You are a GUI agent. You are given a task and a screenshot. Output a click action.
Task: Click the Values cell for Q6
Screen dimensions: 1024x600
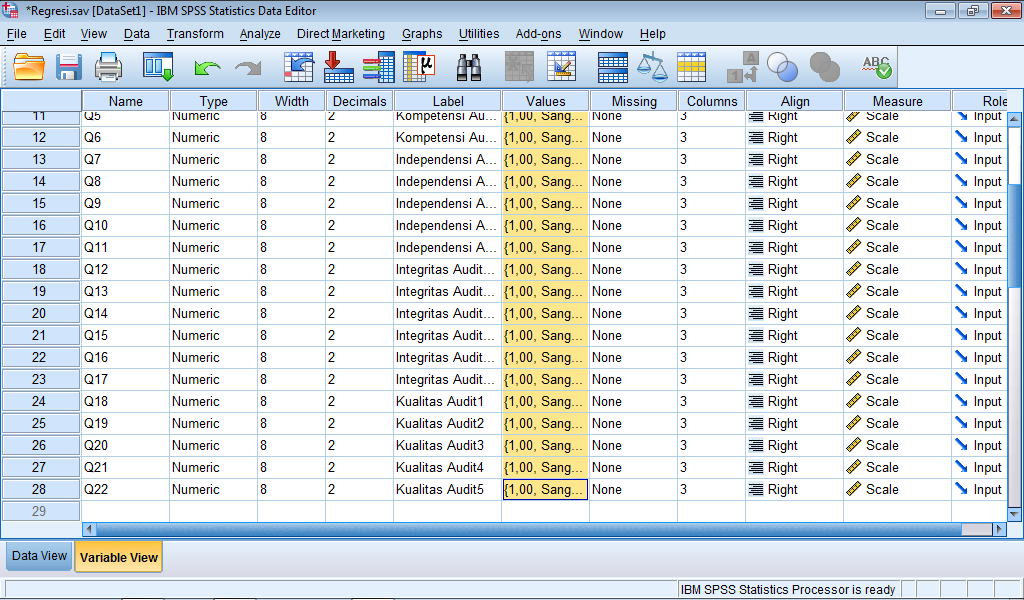click(545, 138)
